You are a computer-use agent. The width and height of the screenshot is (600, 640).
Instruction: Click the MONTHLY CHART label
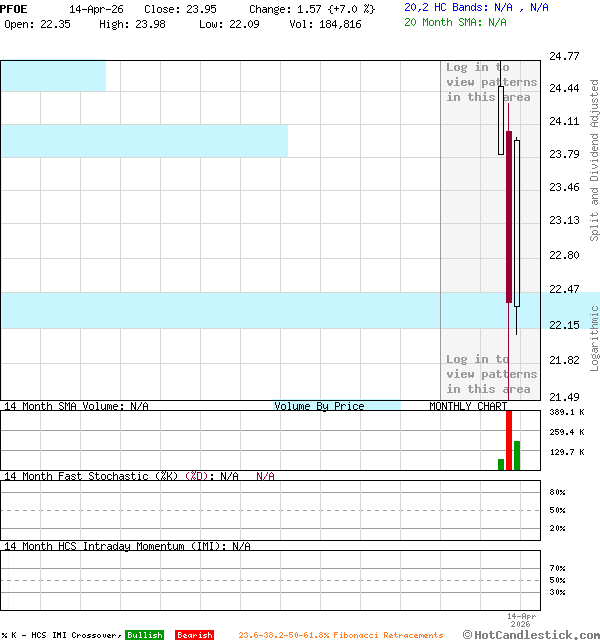pos(468,406)
